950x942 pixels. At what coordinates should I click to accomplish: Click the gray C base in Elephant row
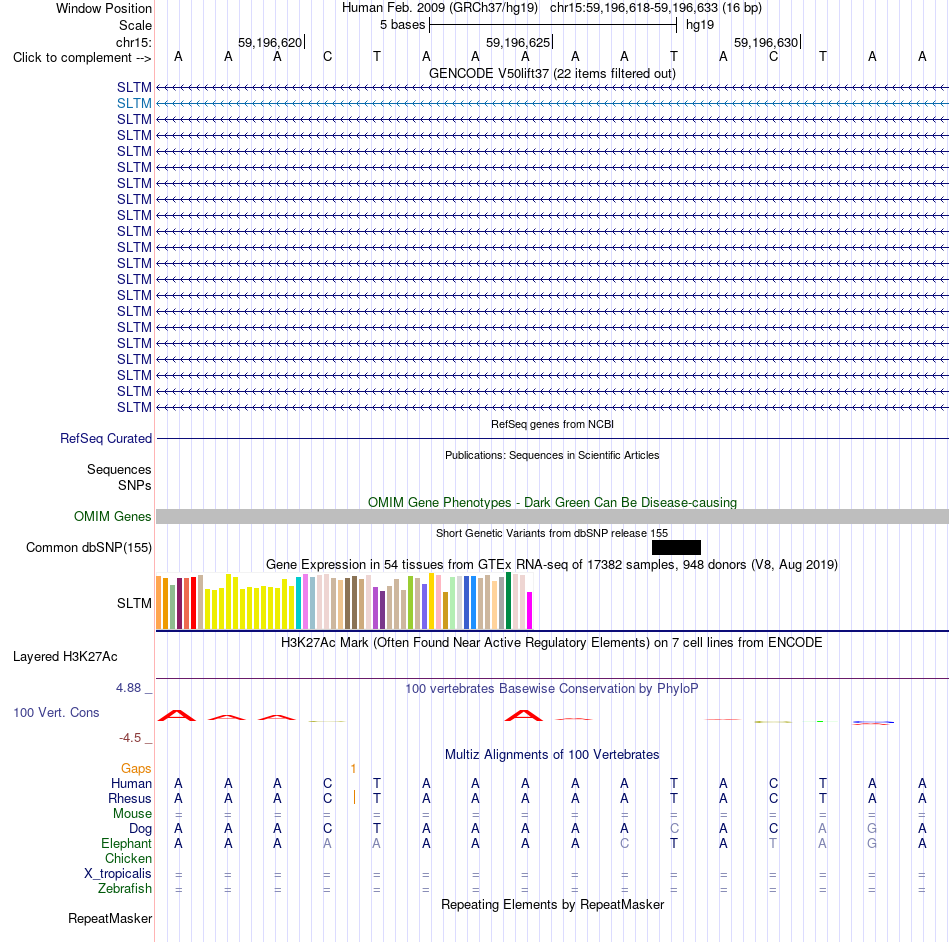[x=624, y=843]
